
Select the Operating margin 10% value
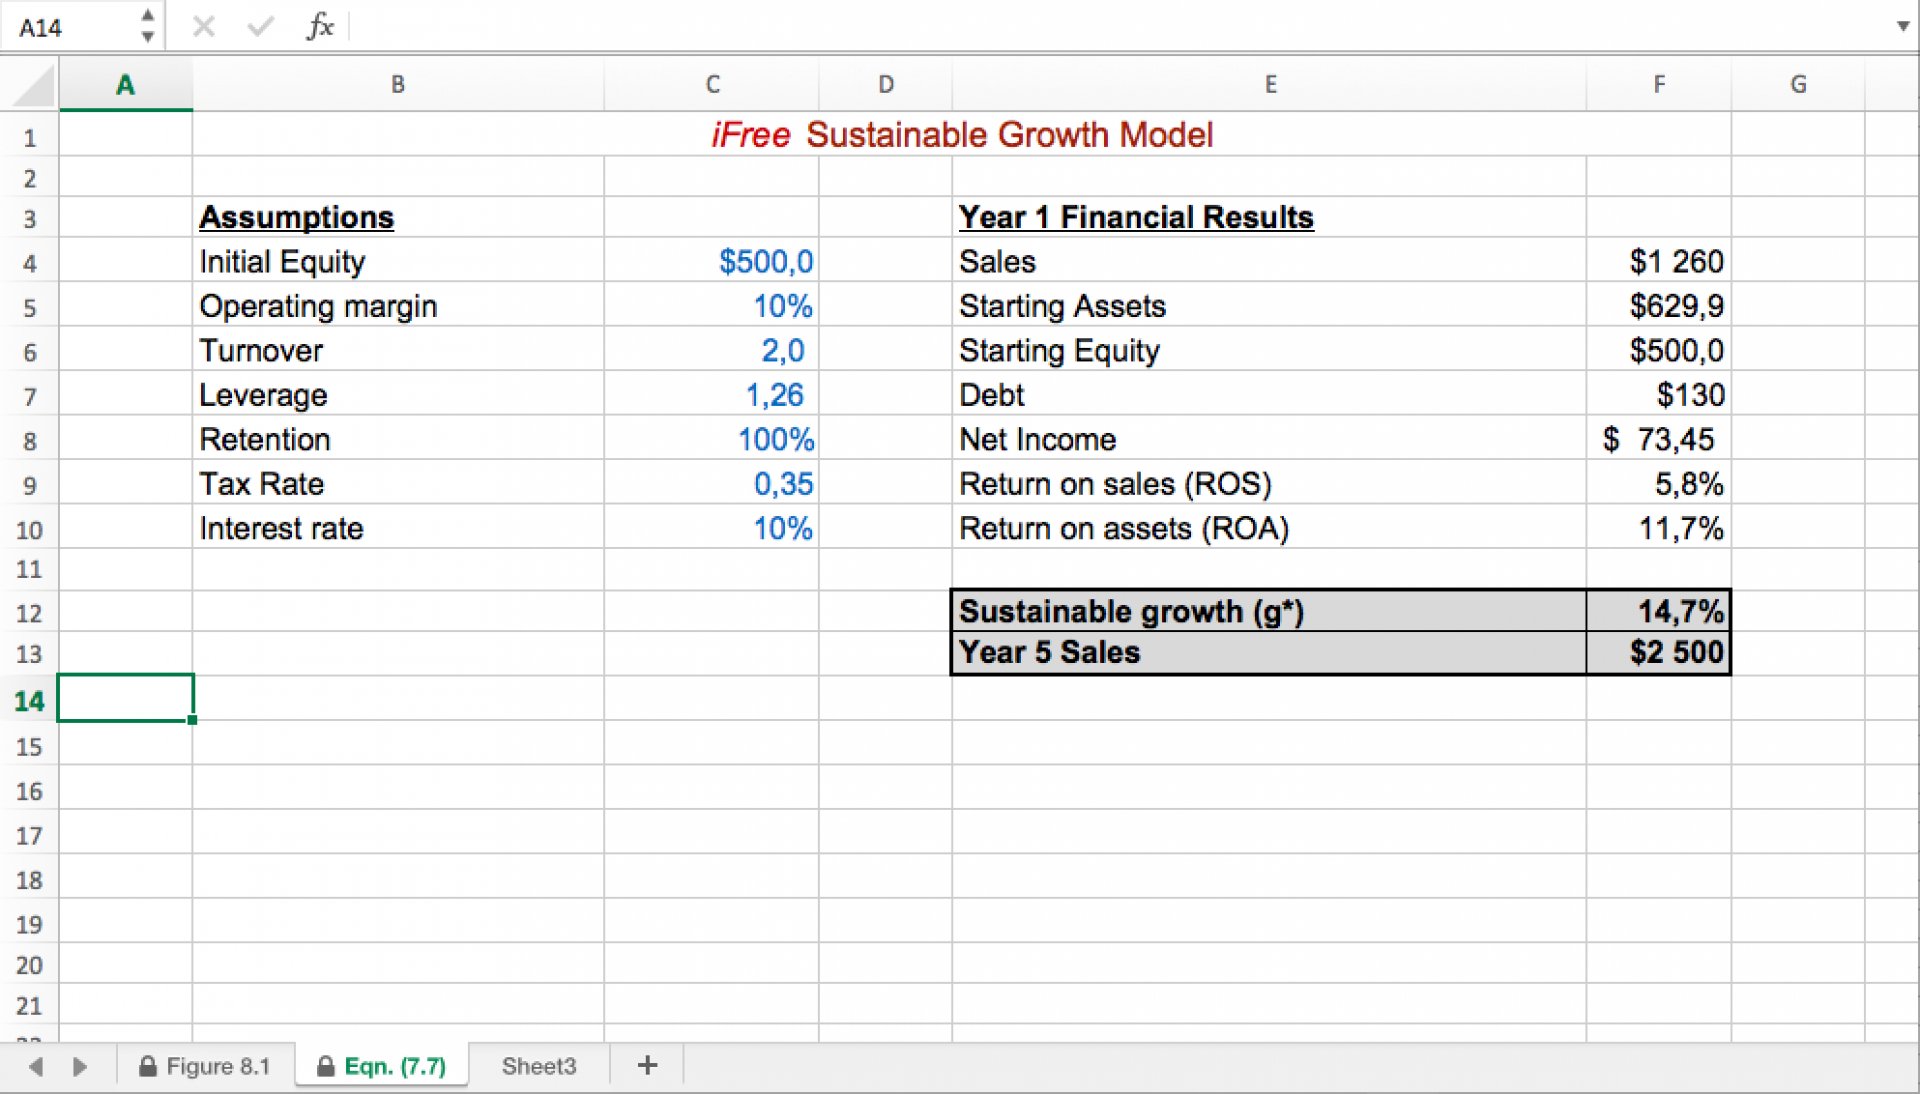pyautogui.click(x=712, y=305)
